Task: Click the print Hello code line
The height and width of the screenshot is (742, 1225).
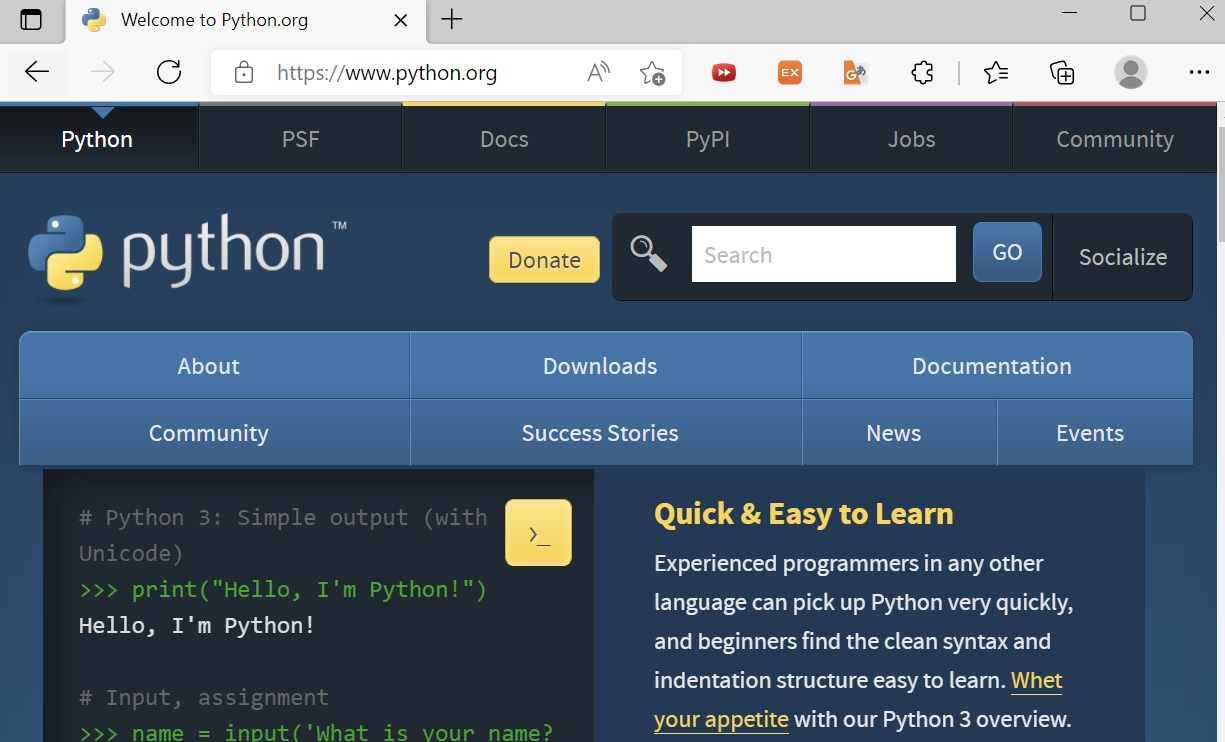Action: tap(283, 590)
